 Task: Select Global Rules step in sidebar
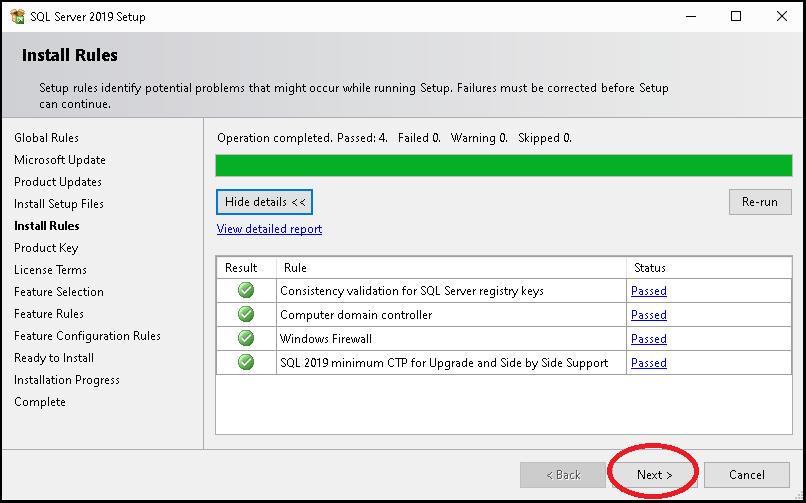(x=46, y=138)
